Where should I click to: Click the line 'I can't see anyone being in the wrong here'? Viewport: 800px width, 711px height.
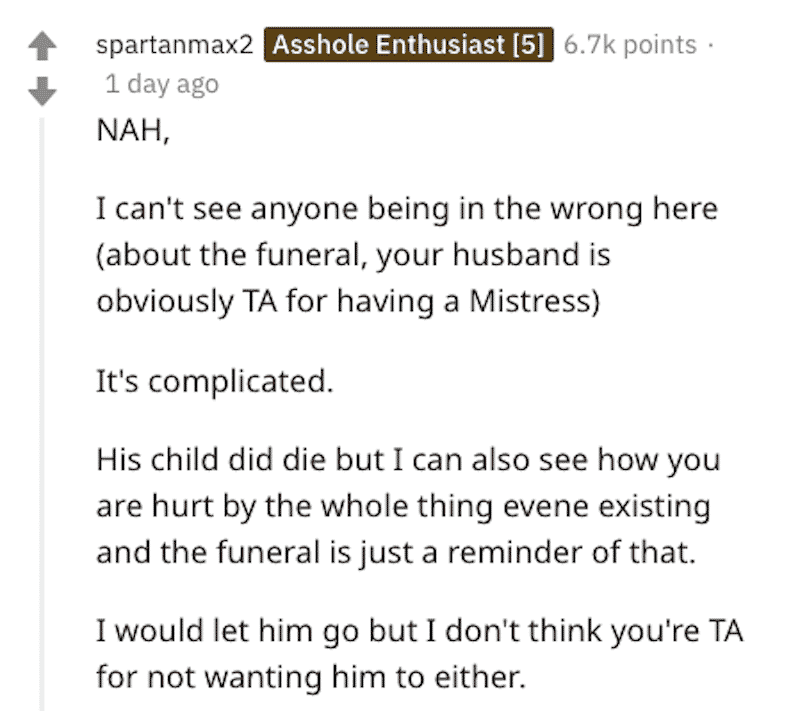[407, 209]
